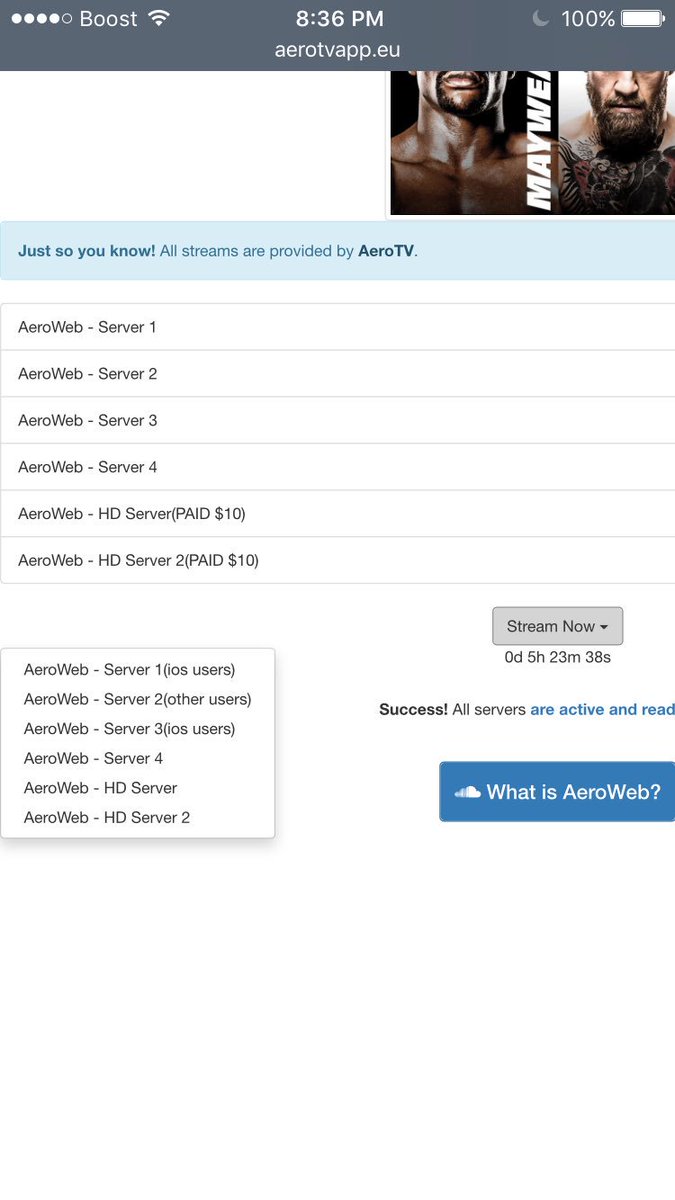
Task: Pick AeroWeb - Server 4 list row
Action: pos(337,467)
